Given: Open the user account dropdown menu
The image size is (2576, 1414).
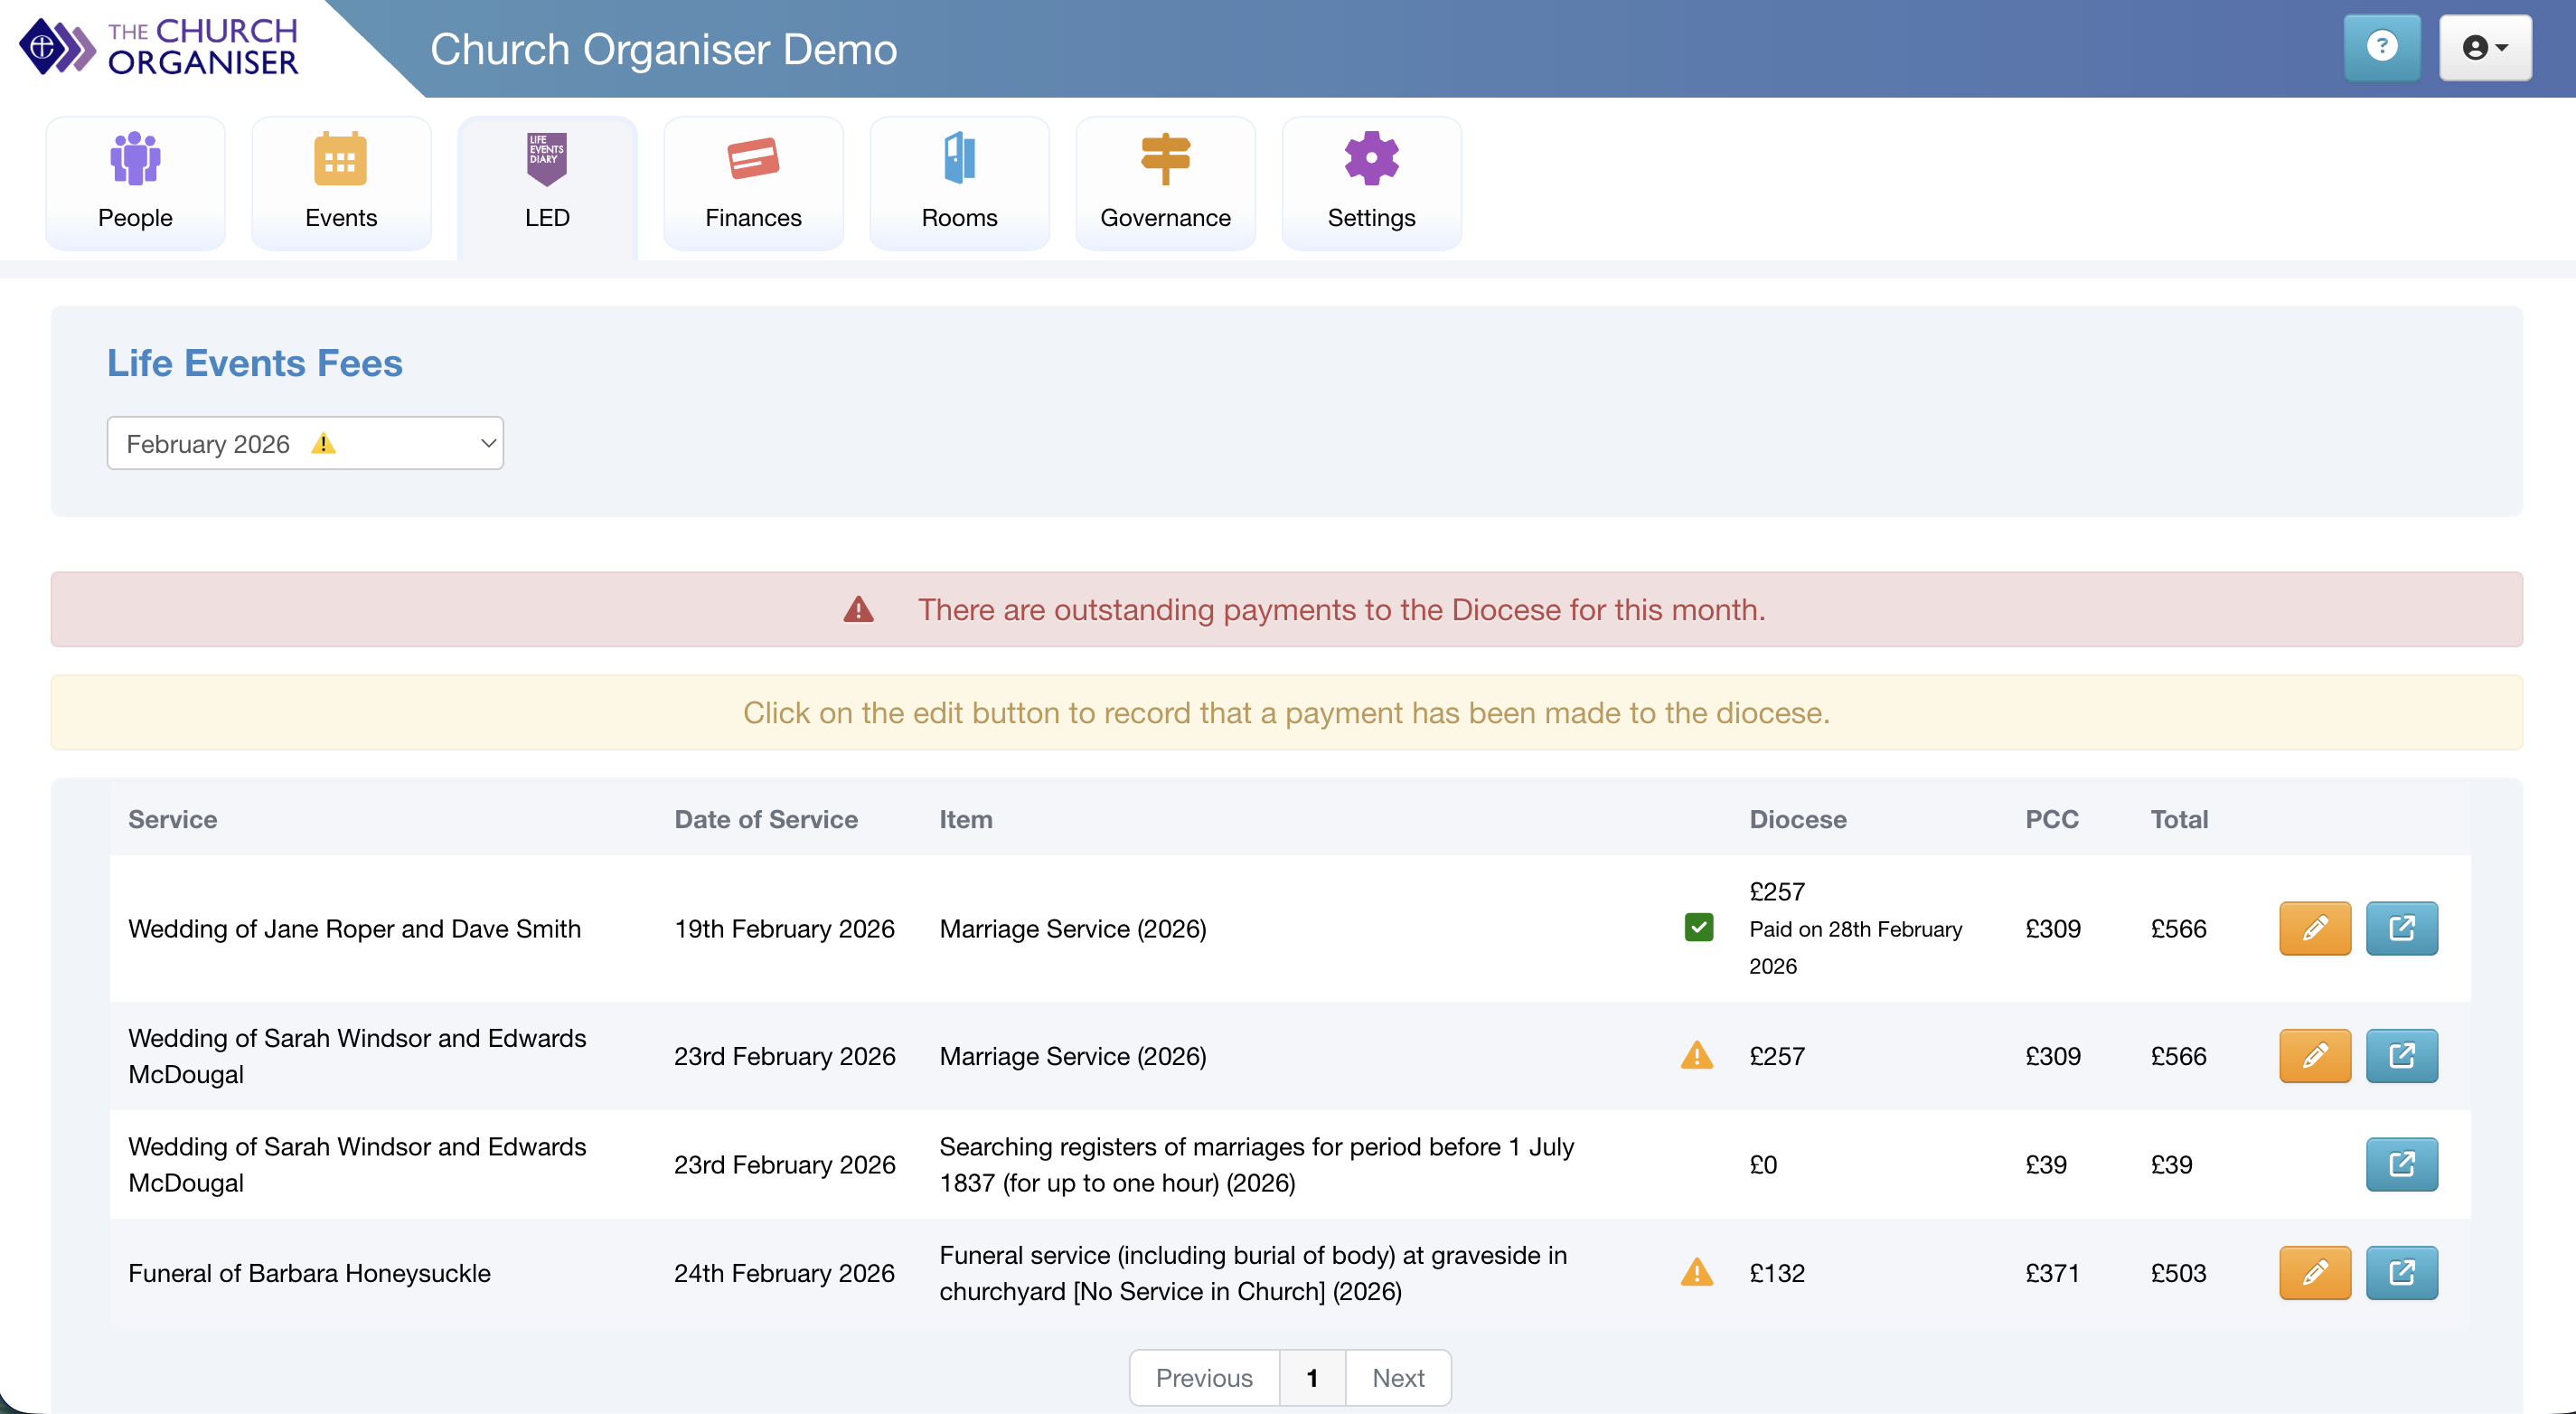Looking at the screenshot, I should [2484, 47].
